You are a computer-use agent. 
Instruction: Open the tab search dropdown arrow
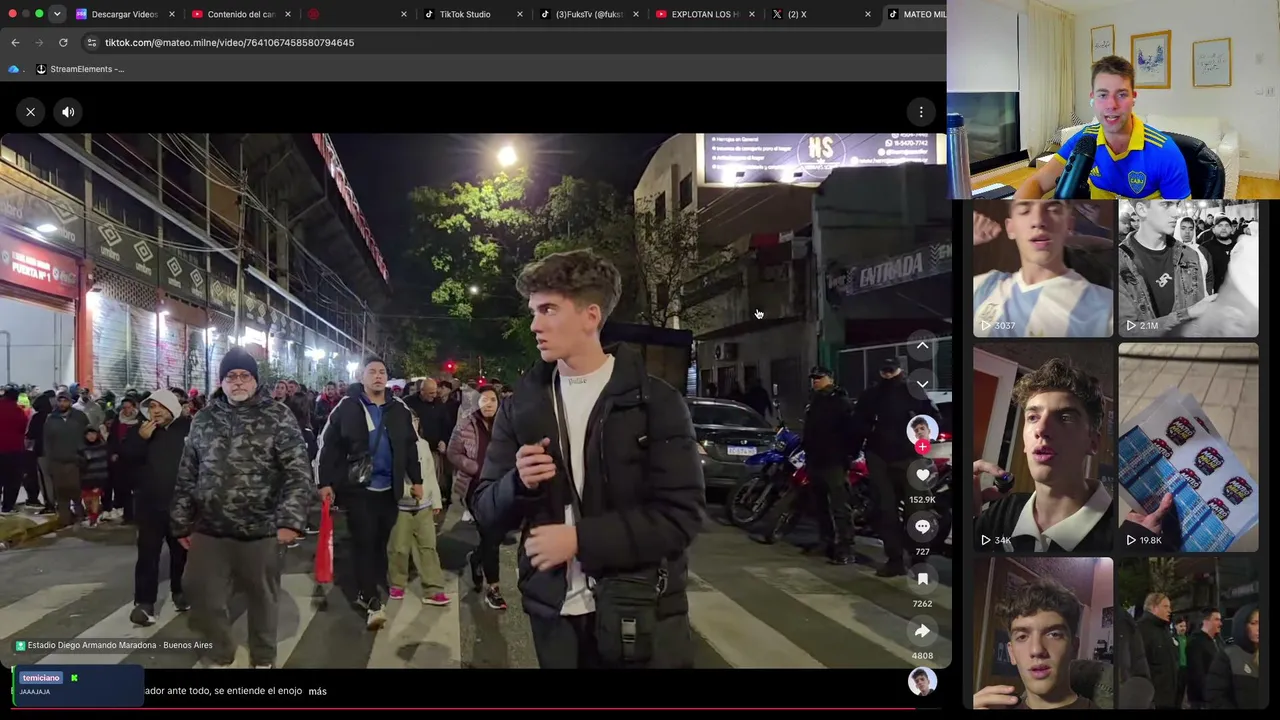(x=57, y=14)
